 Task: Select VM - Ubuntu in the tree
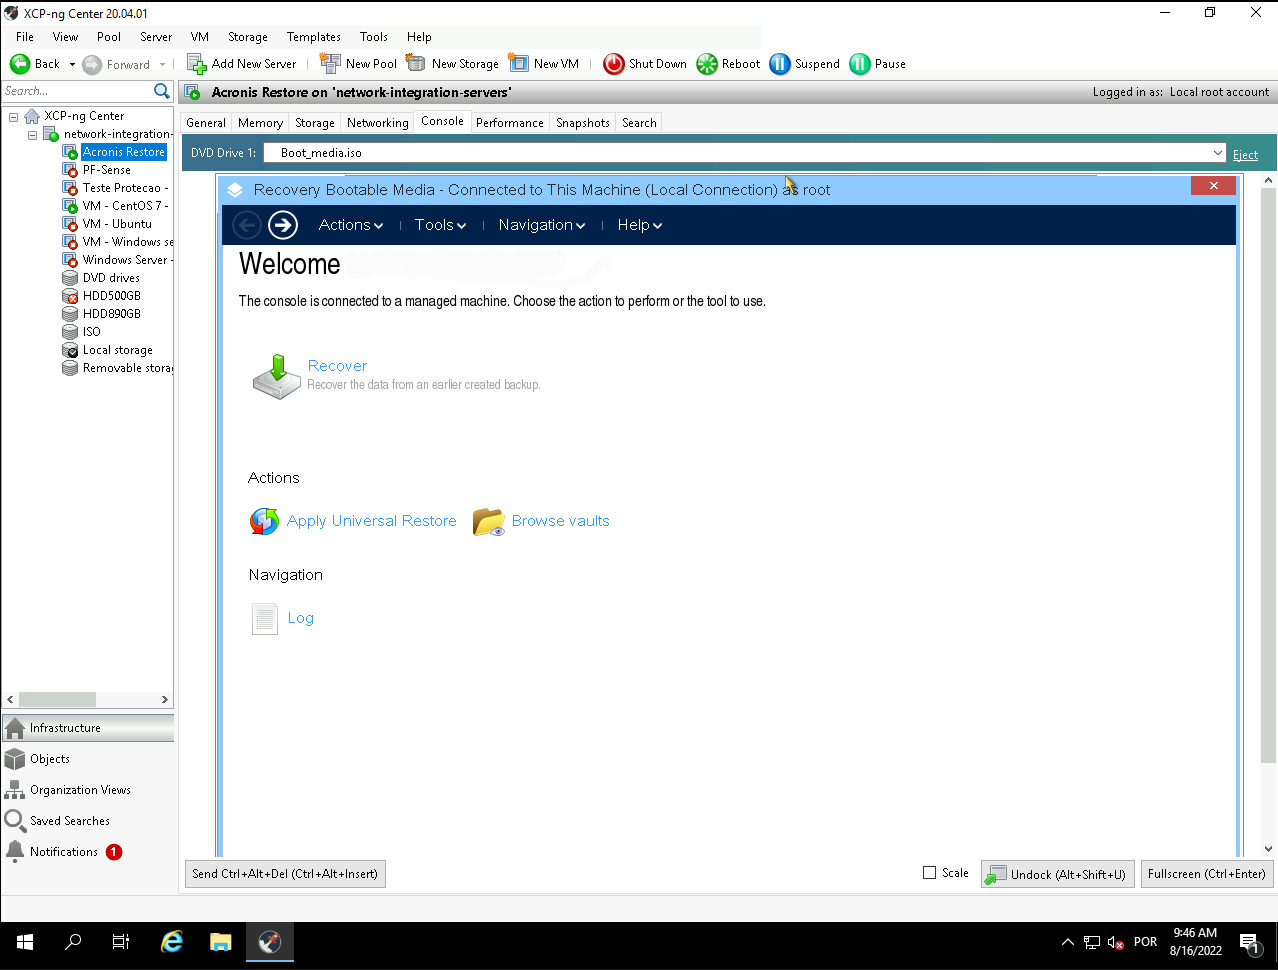click(x=117, y=224)
